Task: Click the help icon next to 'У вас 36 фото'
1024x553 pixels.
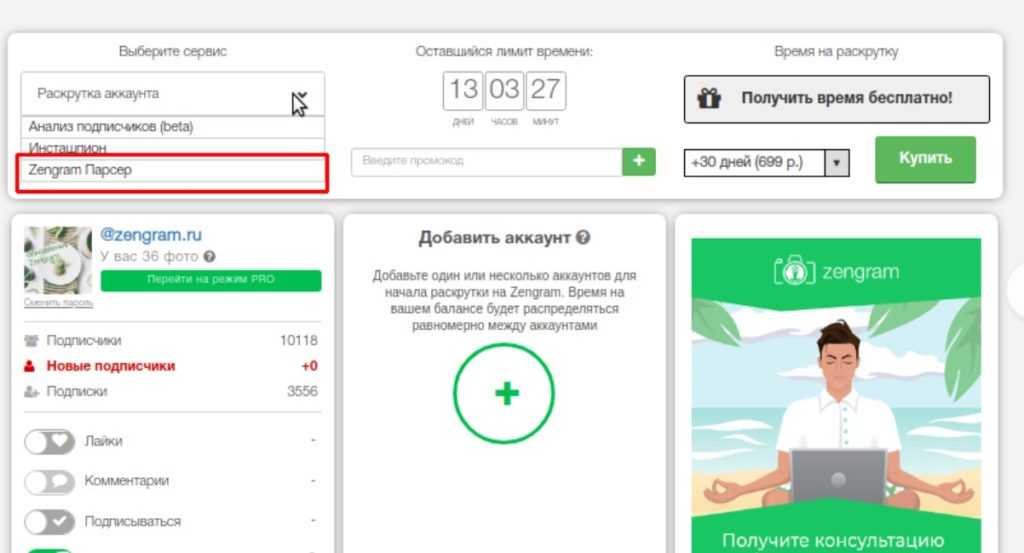Action: click(x=209, y=257)
